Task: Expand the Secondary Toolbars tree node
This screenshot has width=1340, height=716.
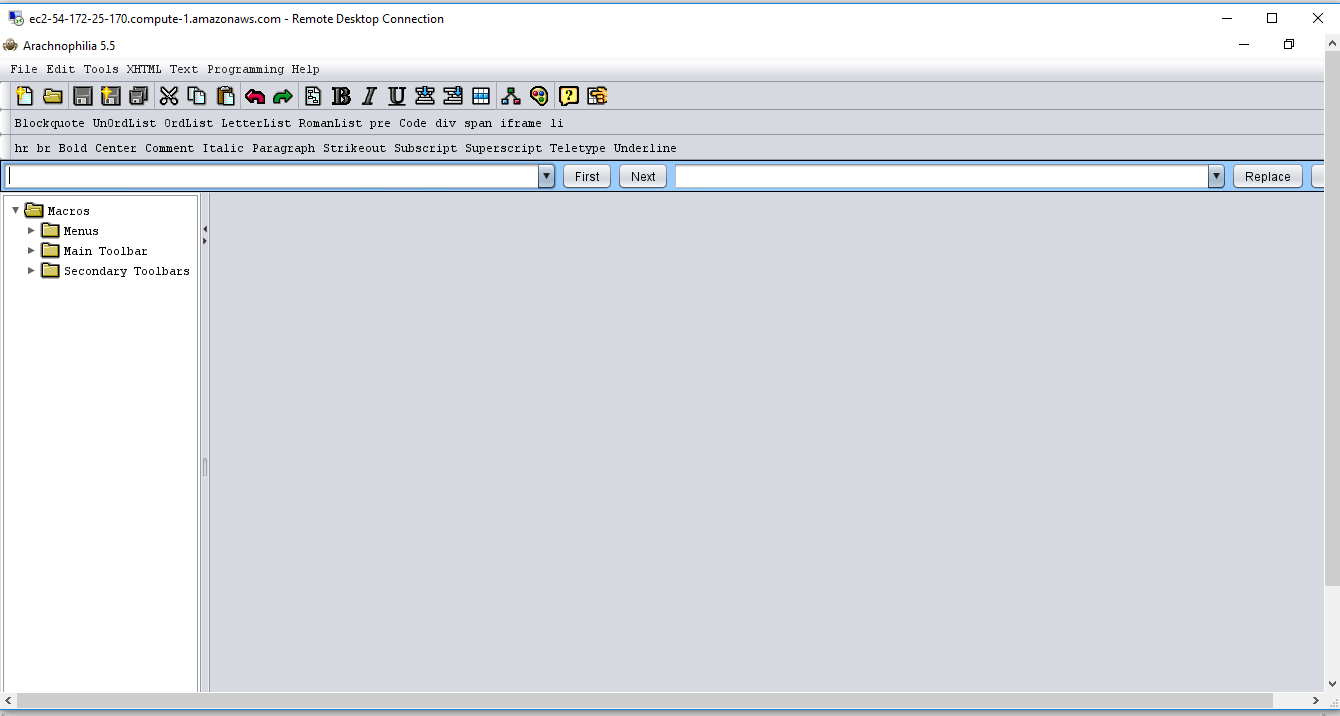Action: [x=31, y=271]
